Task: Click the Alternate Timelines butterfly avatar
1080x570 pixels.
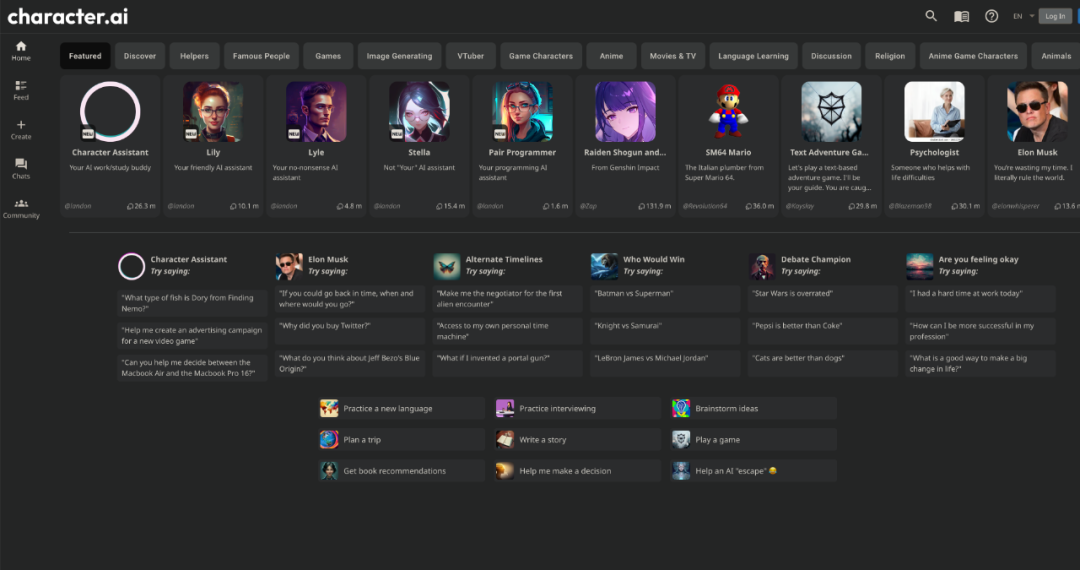Action: 446,266
